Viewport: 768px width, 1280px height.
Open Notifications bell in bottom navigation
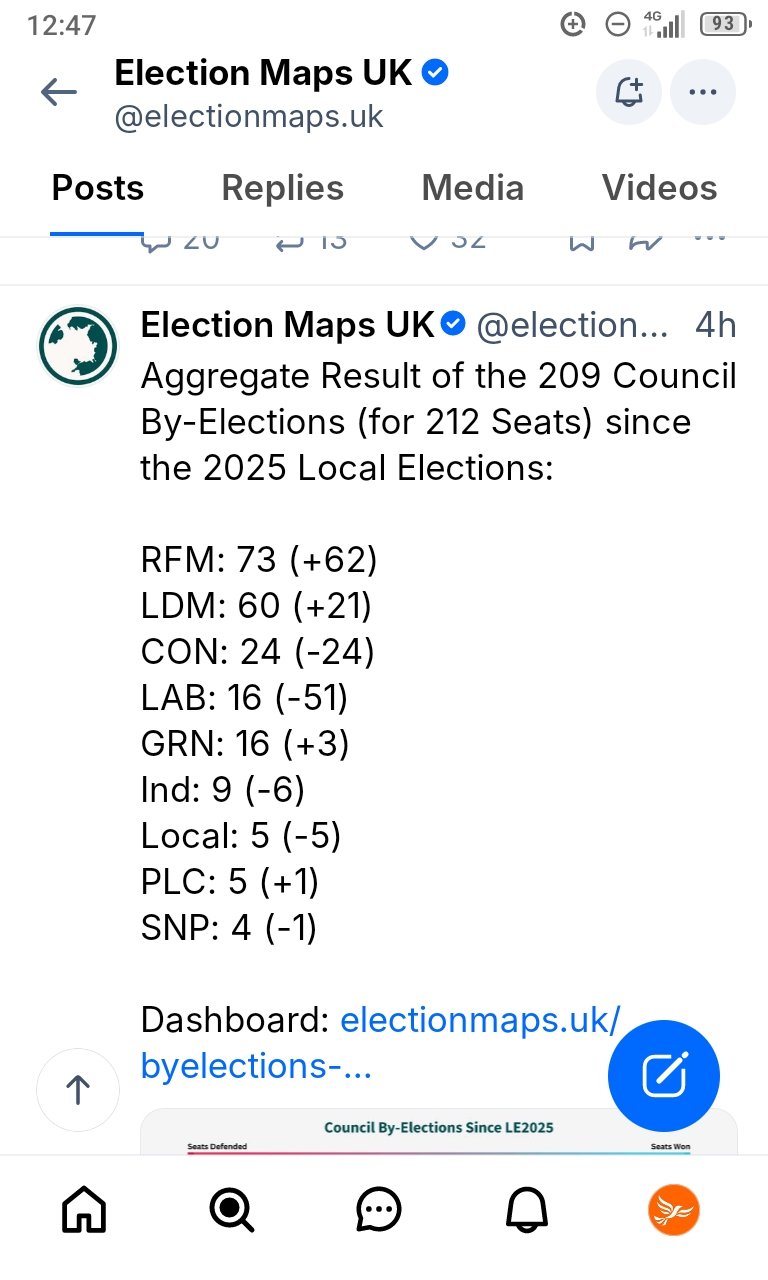526,1212
